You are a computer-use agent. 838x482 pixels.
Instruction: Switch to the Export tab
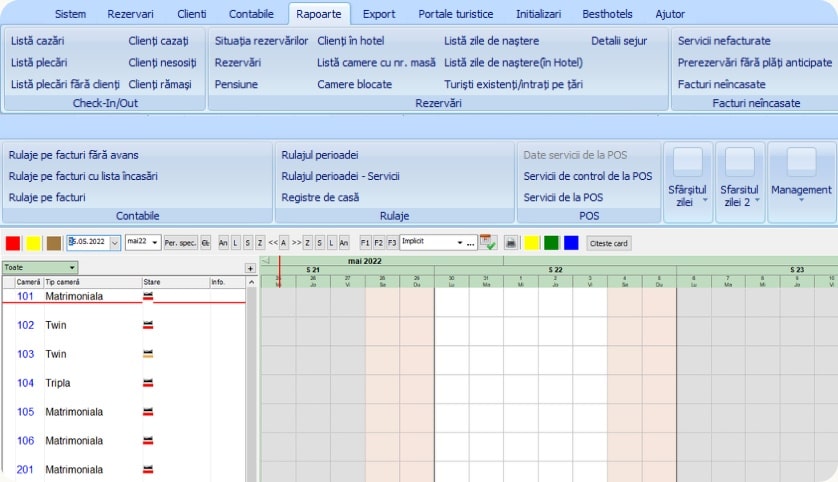tap(379, 15)
